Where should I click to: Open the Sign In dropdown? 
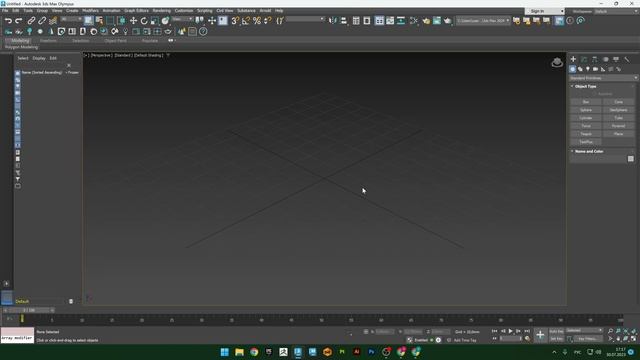[x=544, y=11]
